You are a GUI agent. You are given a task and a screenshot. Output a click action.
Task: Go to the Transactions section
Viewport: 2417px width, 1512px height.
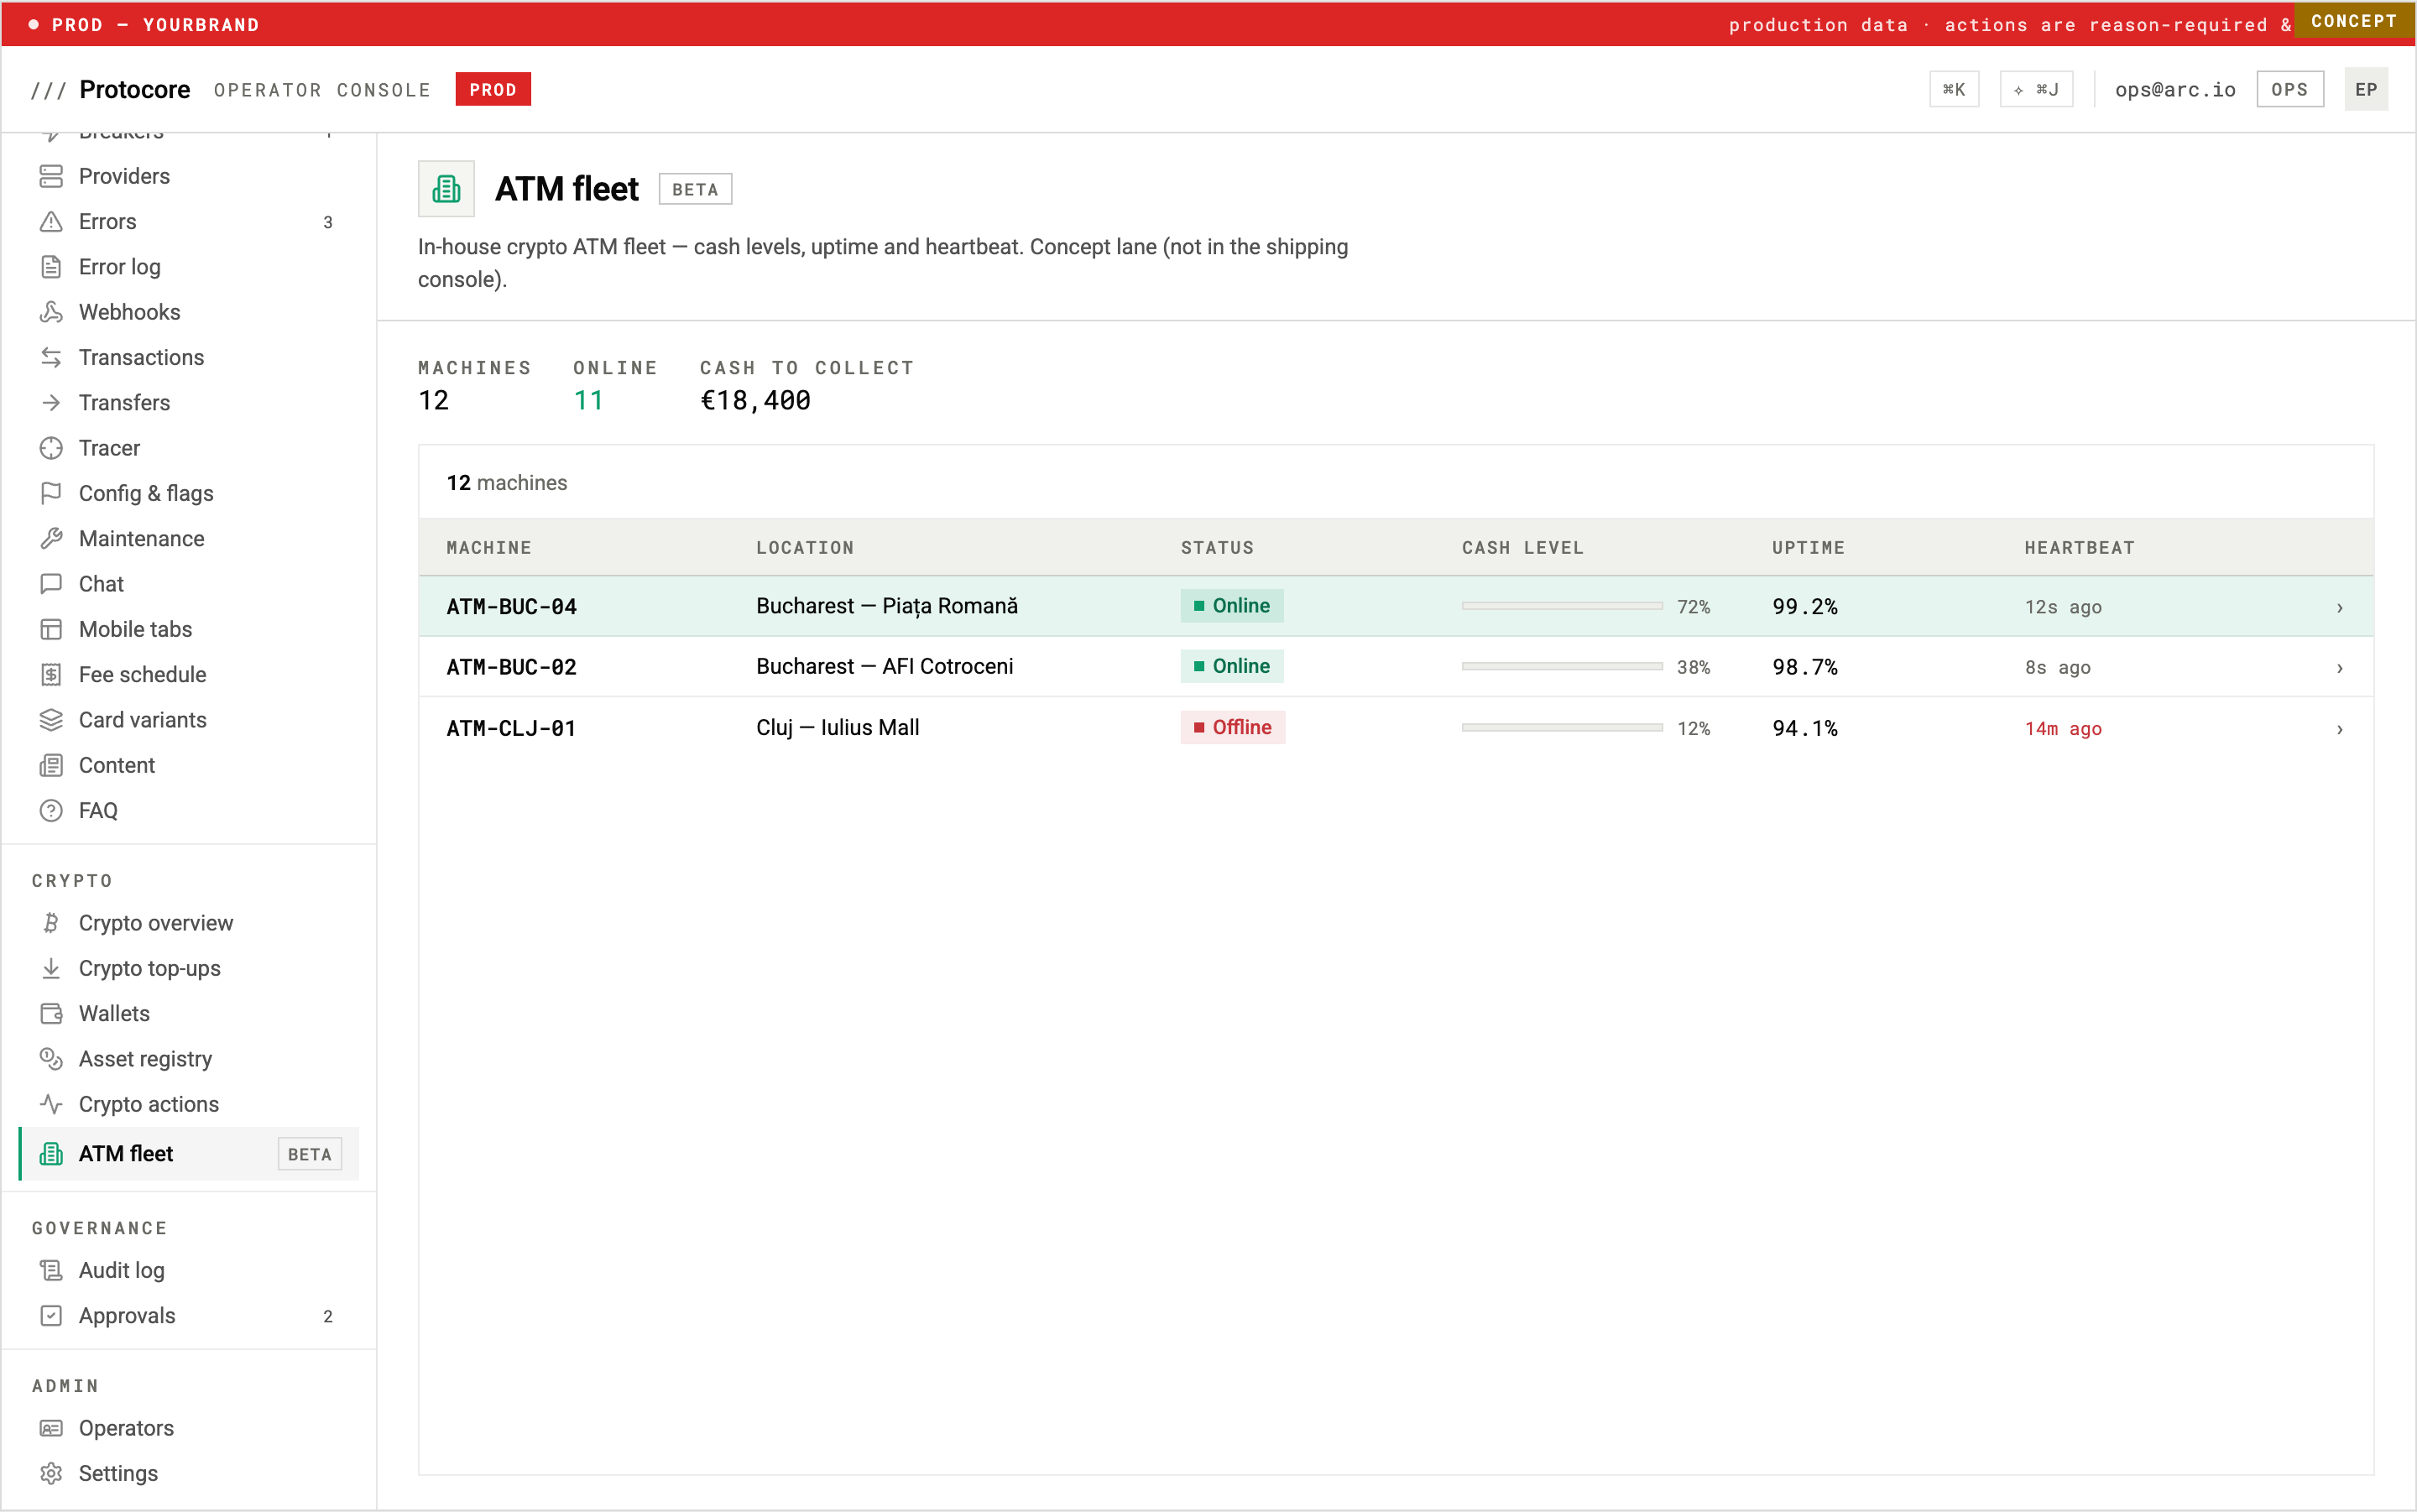[x=189, y=357]
